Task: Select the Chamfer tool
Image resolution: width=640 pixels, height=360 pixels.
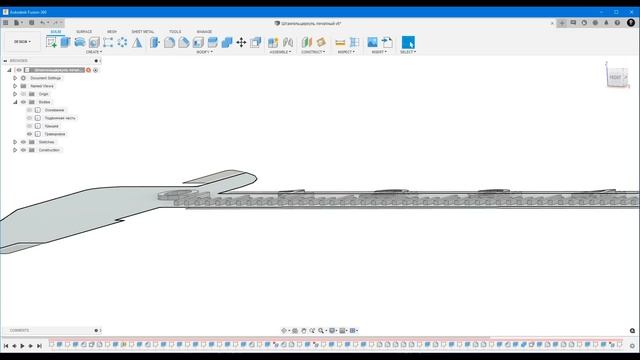Action: (184, 42)
